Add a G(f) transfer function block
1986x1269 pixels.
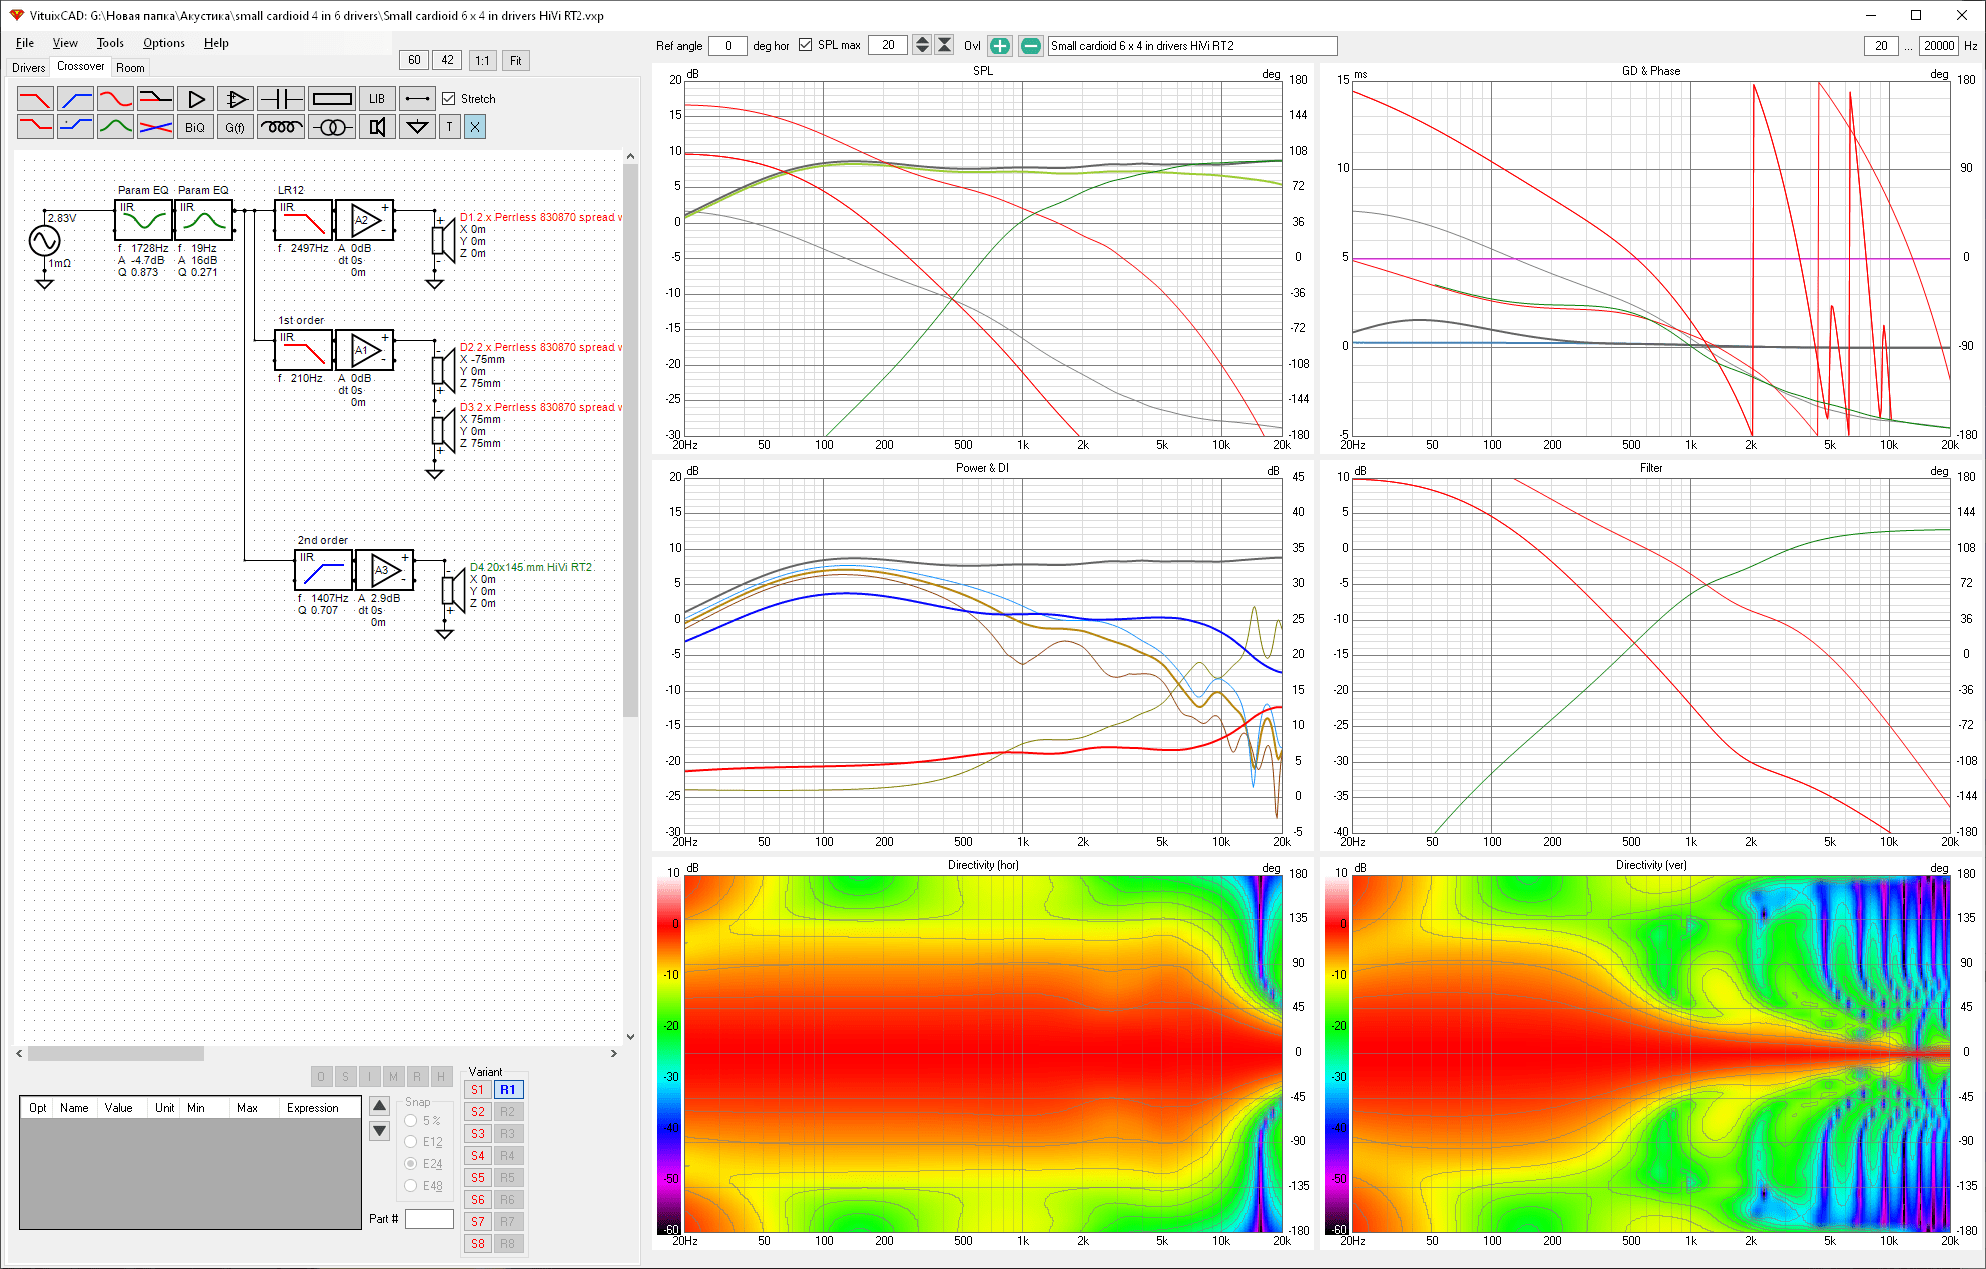tap(235, 127)
